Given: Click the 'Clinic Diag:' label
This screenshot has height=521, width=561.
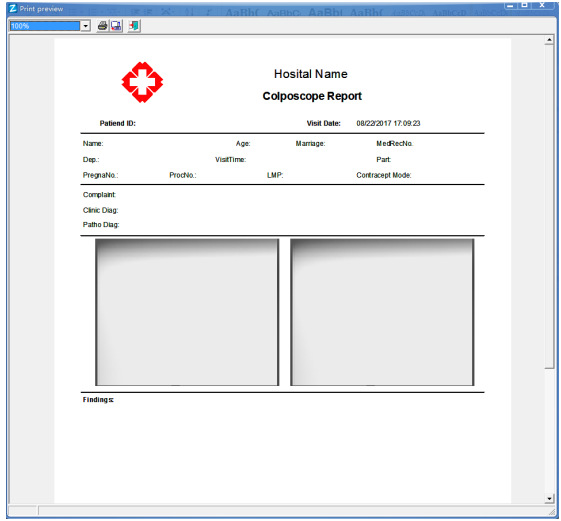Looking at the screenshot, I should [100, 210].
